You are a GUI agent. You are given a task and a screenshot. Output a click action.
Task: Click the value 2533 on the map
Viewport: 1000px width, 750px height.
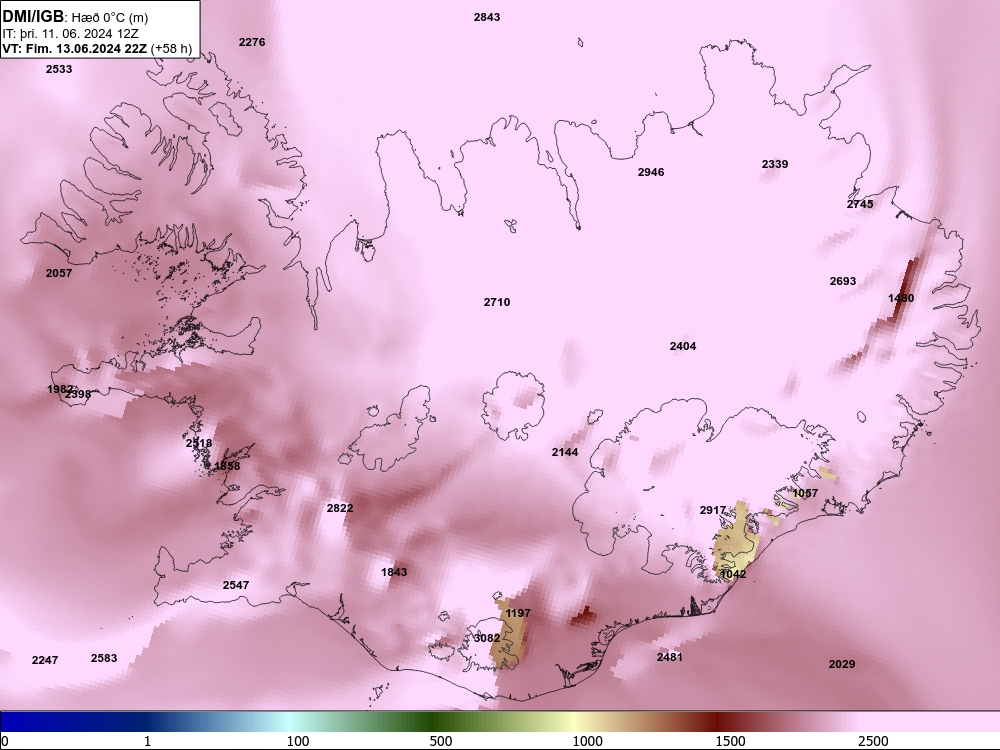click(x=59, y=69)
